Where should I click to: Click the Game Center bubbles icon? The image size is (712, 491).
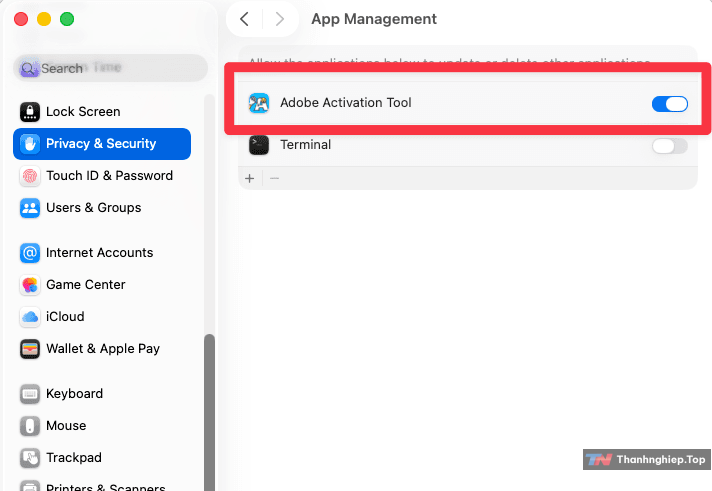(30, 285)
